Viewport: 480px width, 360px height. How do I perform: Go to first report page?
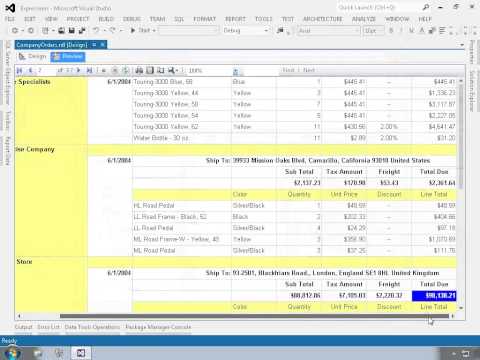(19, 70)
